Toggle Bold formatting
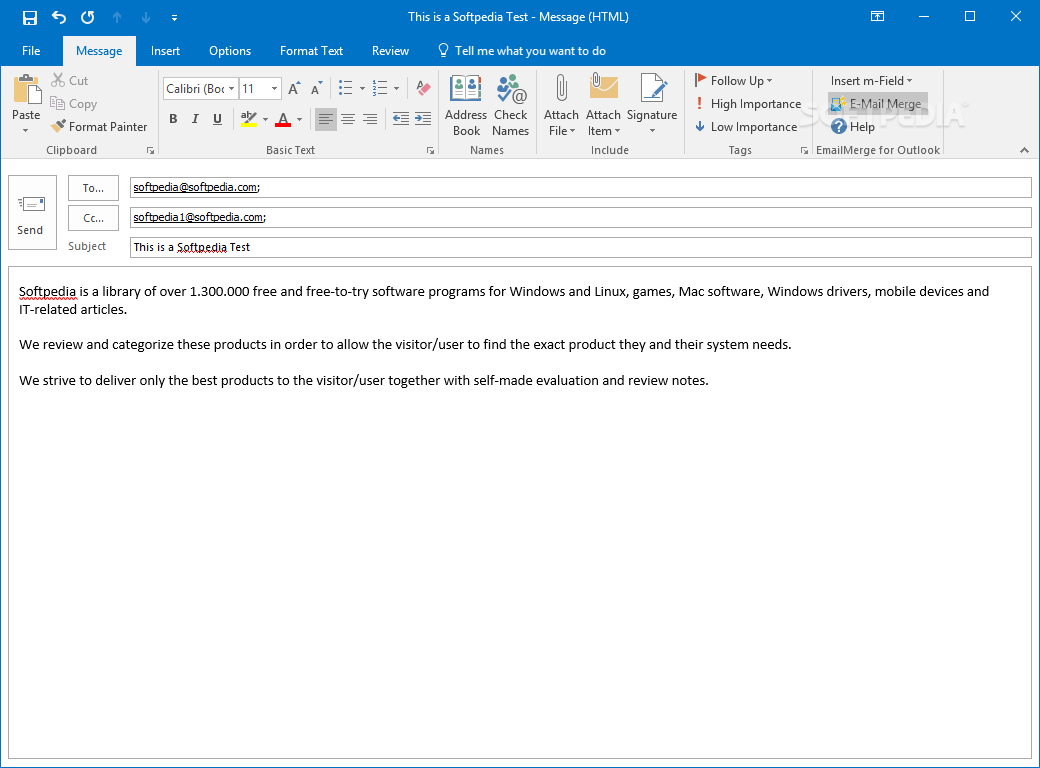 (x=173, y=119)
